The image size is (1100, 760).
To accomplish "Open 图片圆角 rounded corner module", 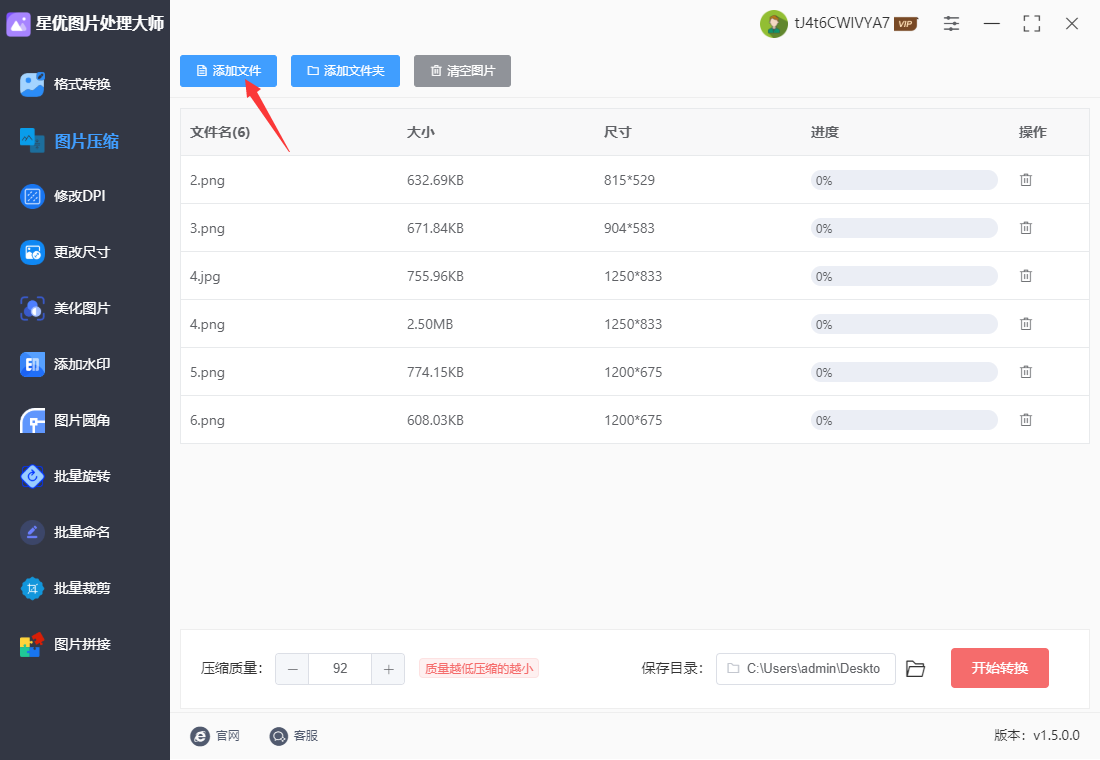I will pyautogui.click(x=65, y=420).
